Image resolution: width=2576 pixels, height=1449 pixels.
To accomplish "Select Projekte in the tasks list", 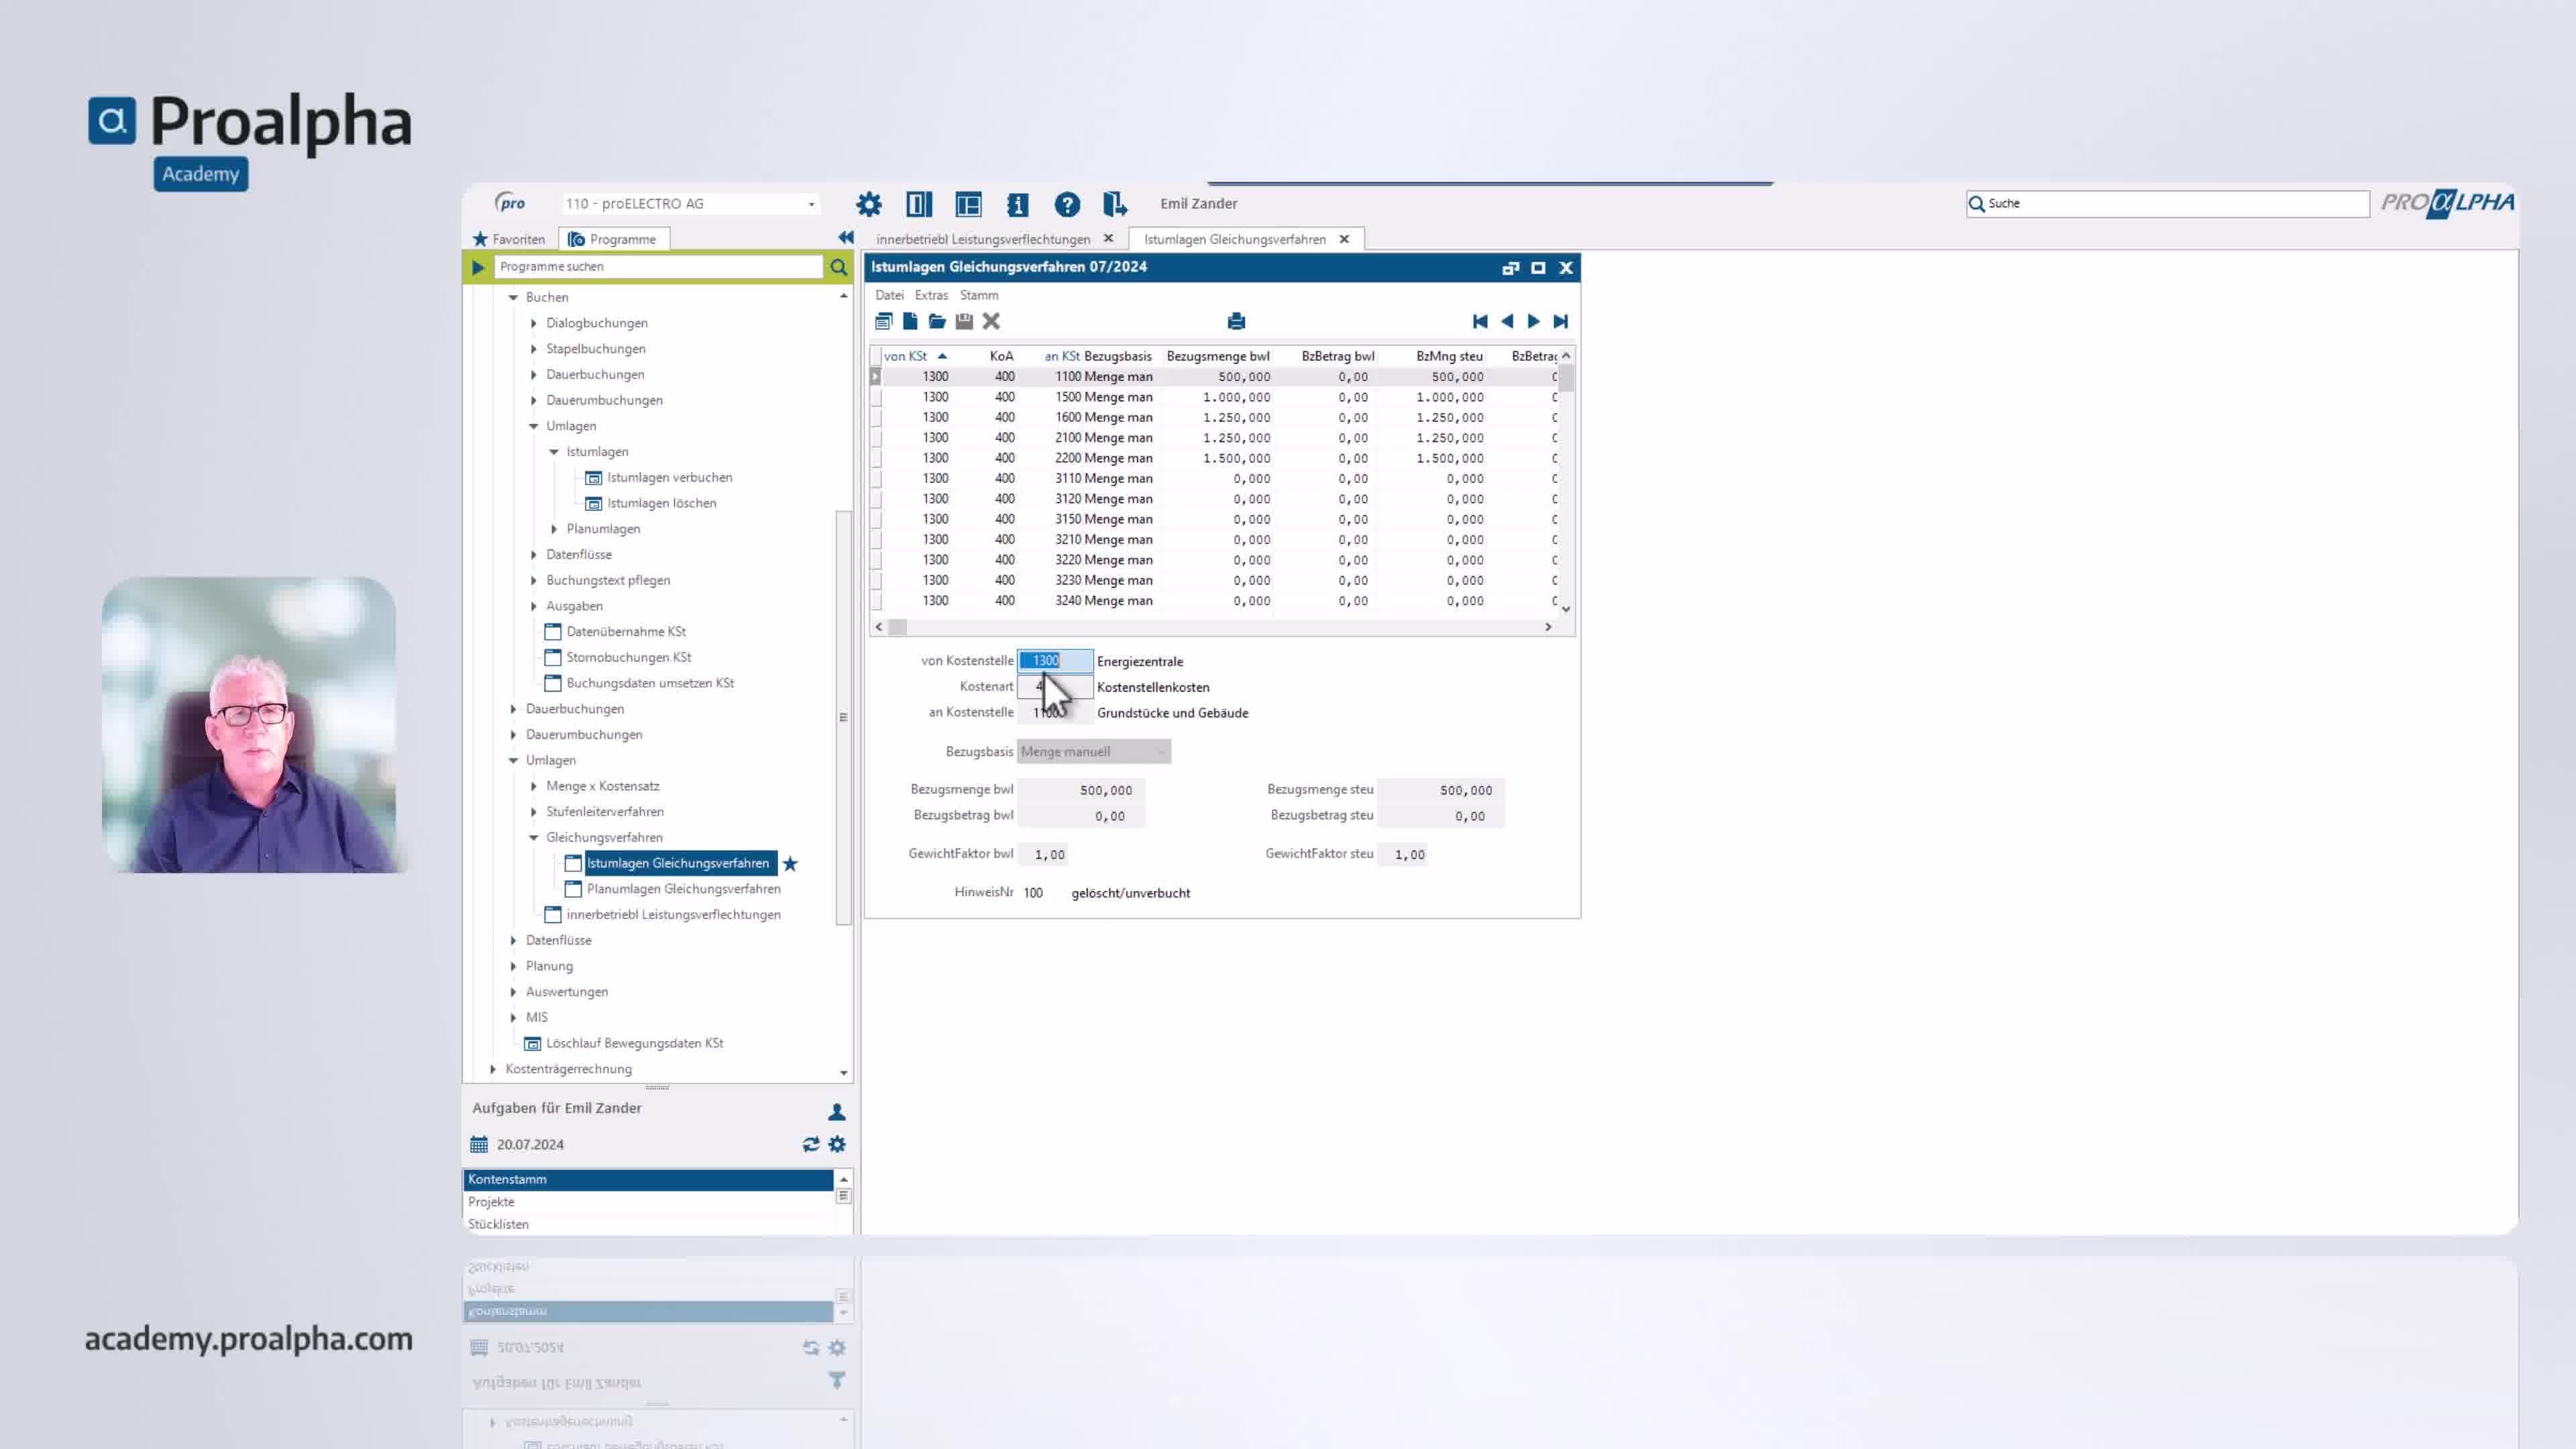I will (491, 1201).
